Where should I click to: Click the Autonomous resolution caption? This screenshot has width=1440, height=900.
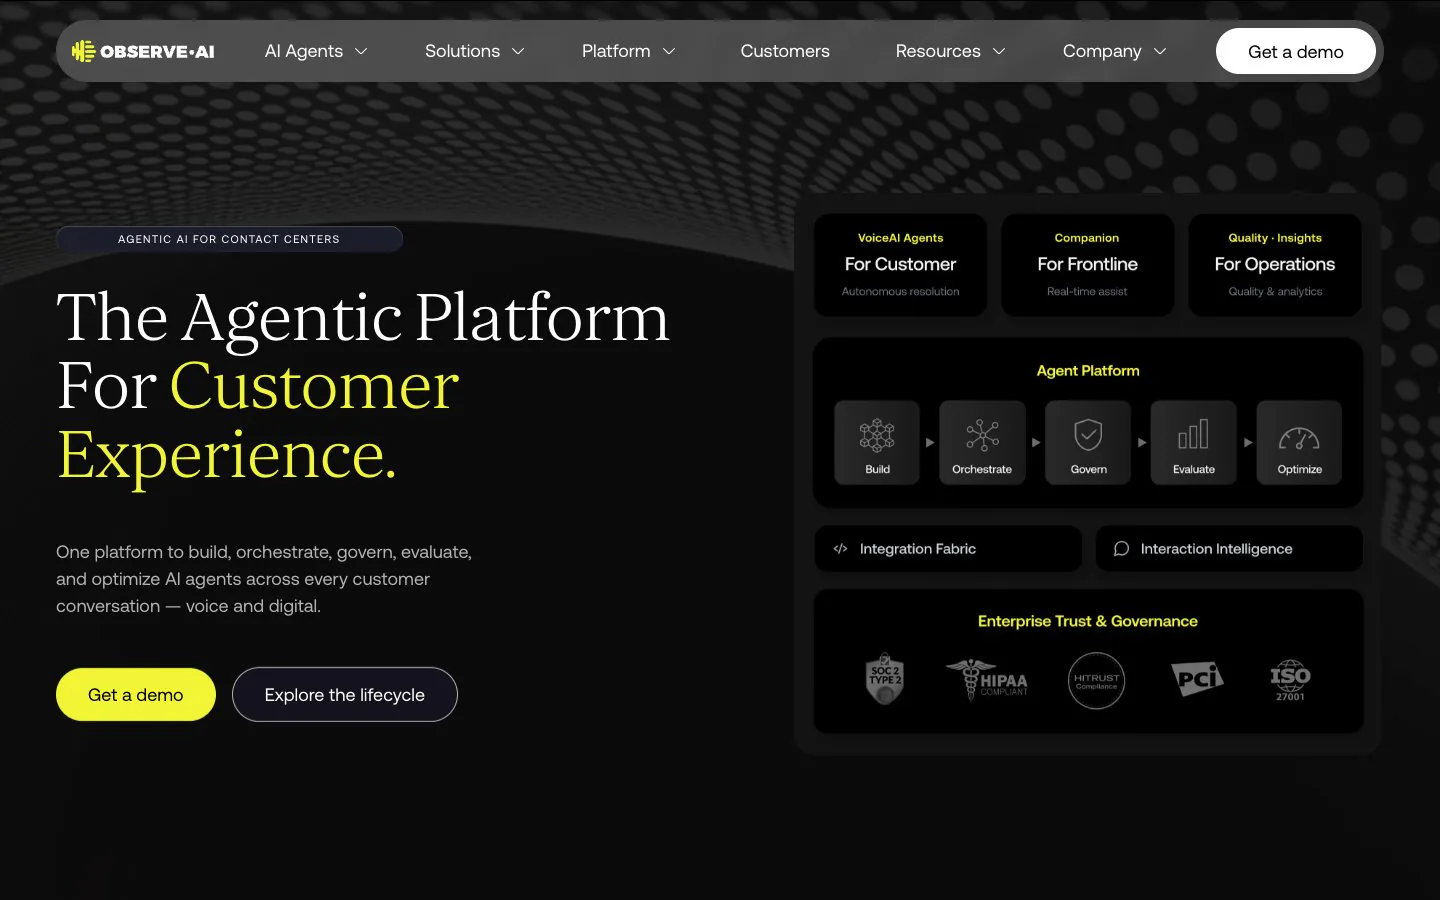point(900,292)
